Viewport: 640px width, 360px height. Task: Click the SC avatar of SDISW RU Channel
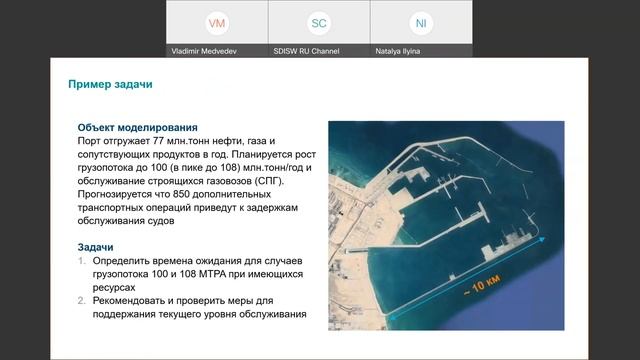(x=319, y=23)
